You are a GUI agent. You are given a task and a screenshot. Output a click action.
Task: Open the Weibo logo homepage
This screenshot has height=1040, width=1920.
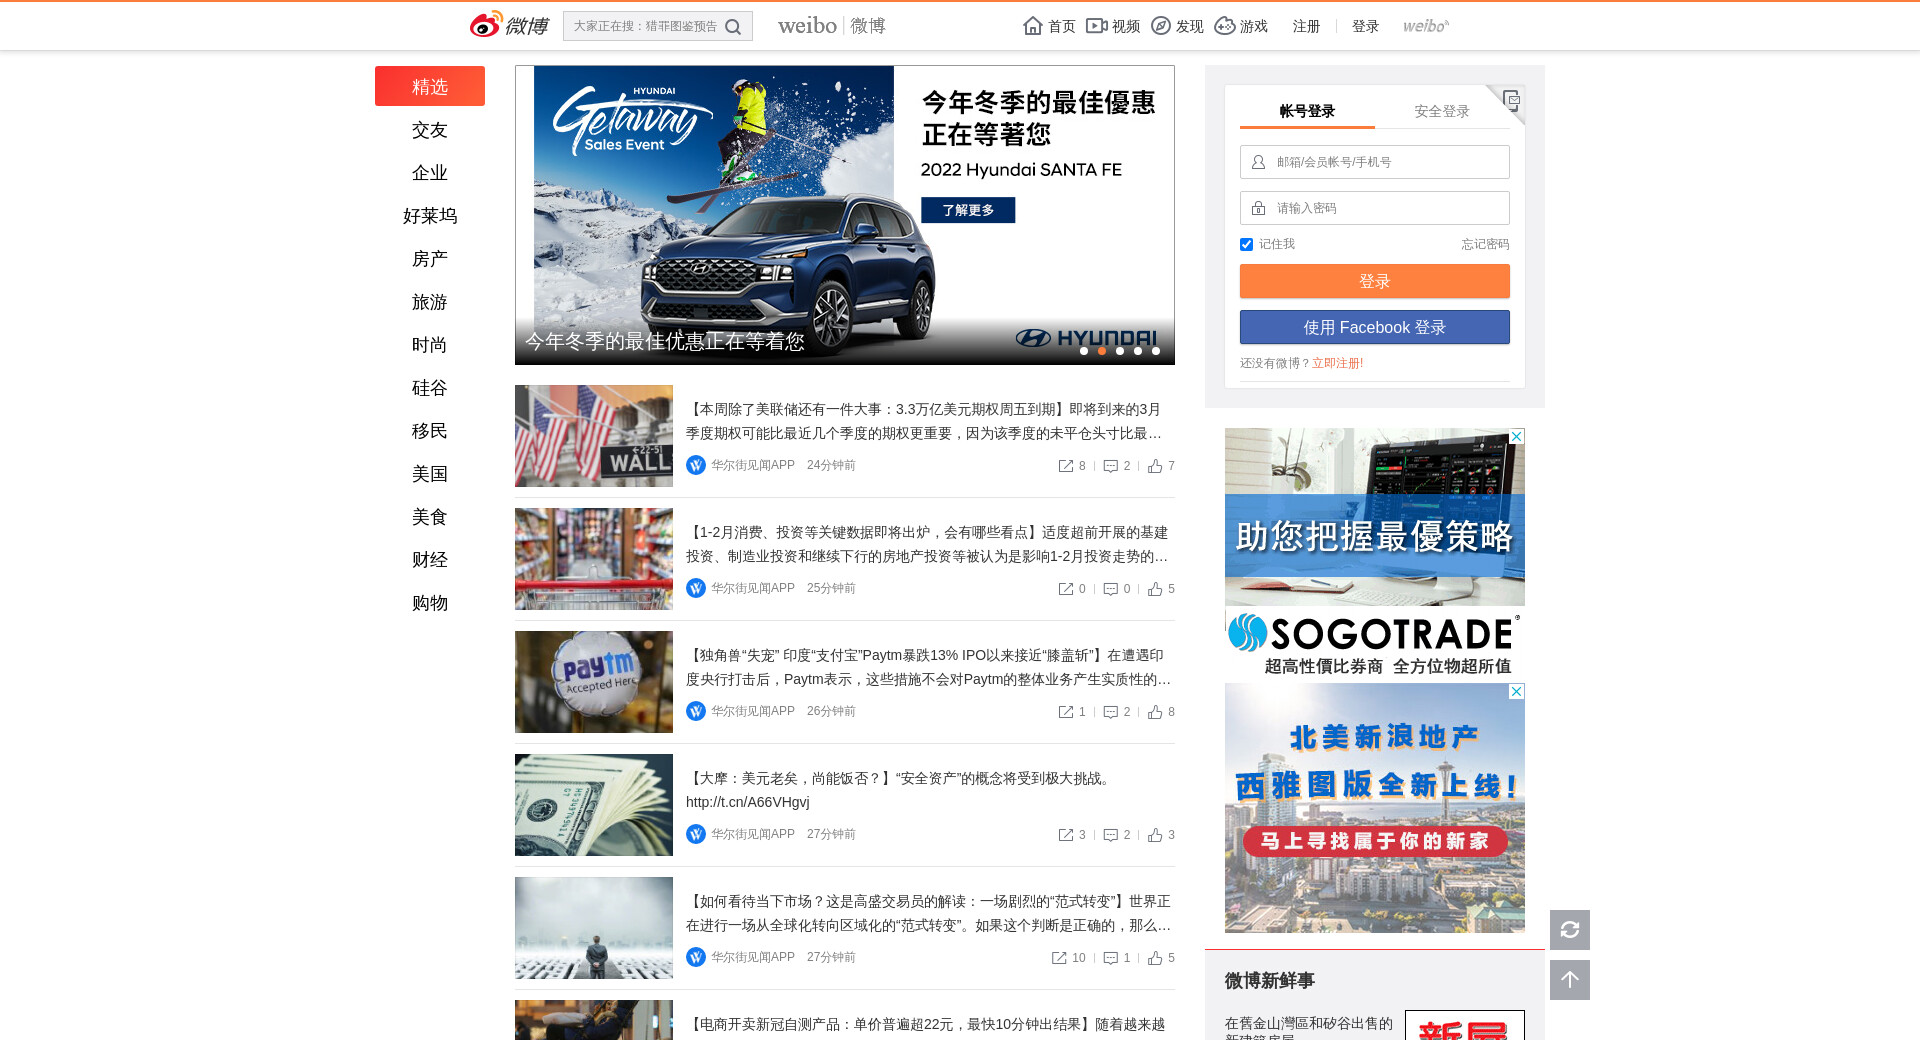pyautogui.click(x=509, y=26)
